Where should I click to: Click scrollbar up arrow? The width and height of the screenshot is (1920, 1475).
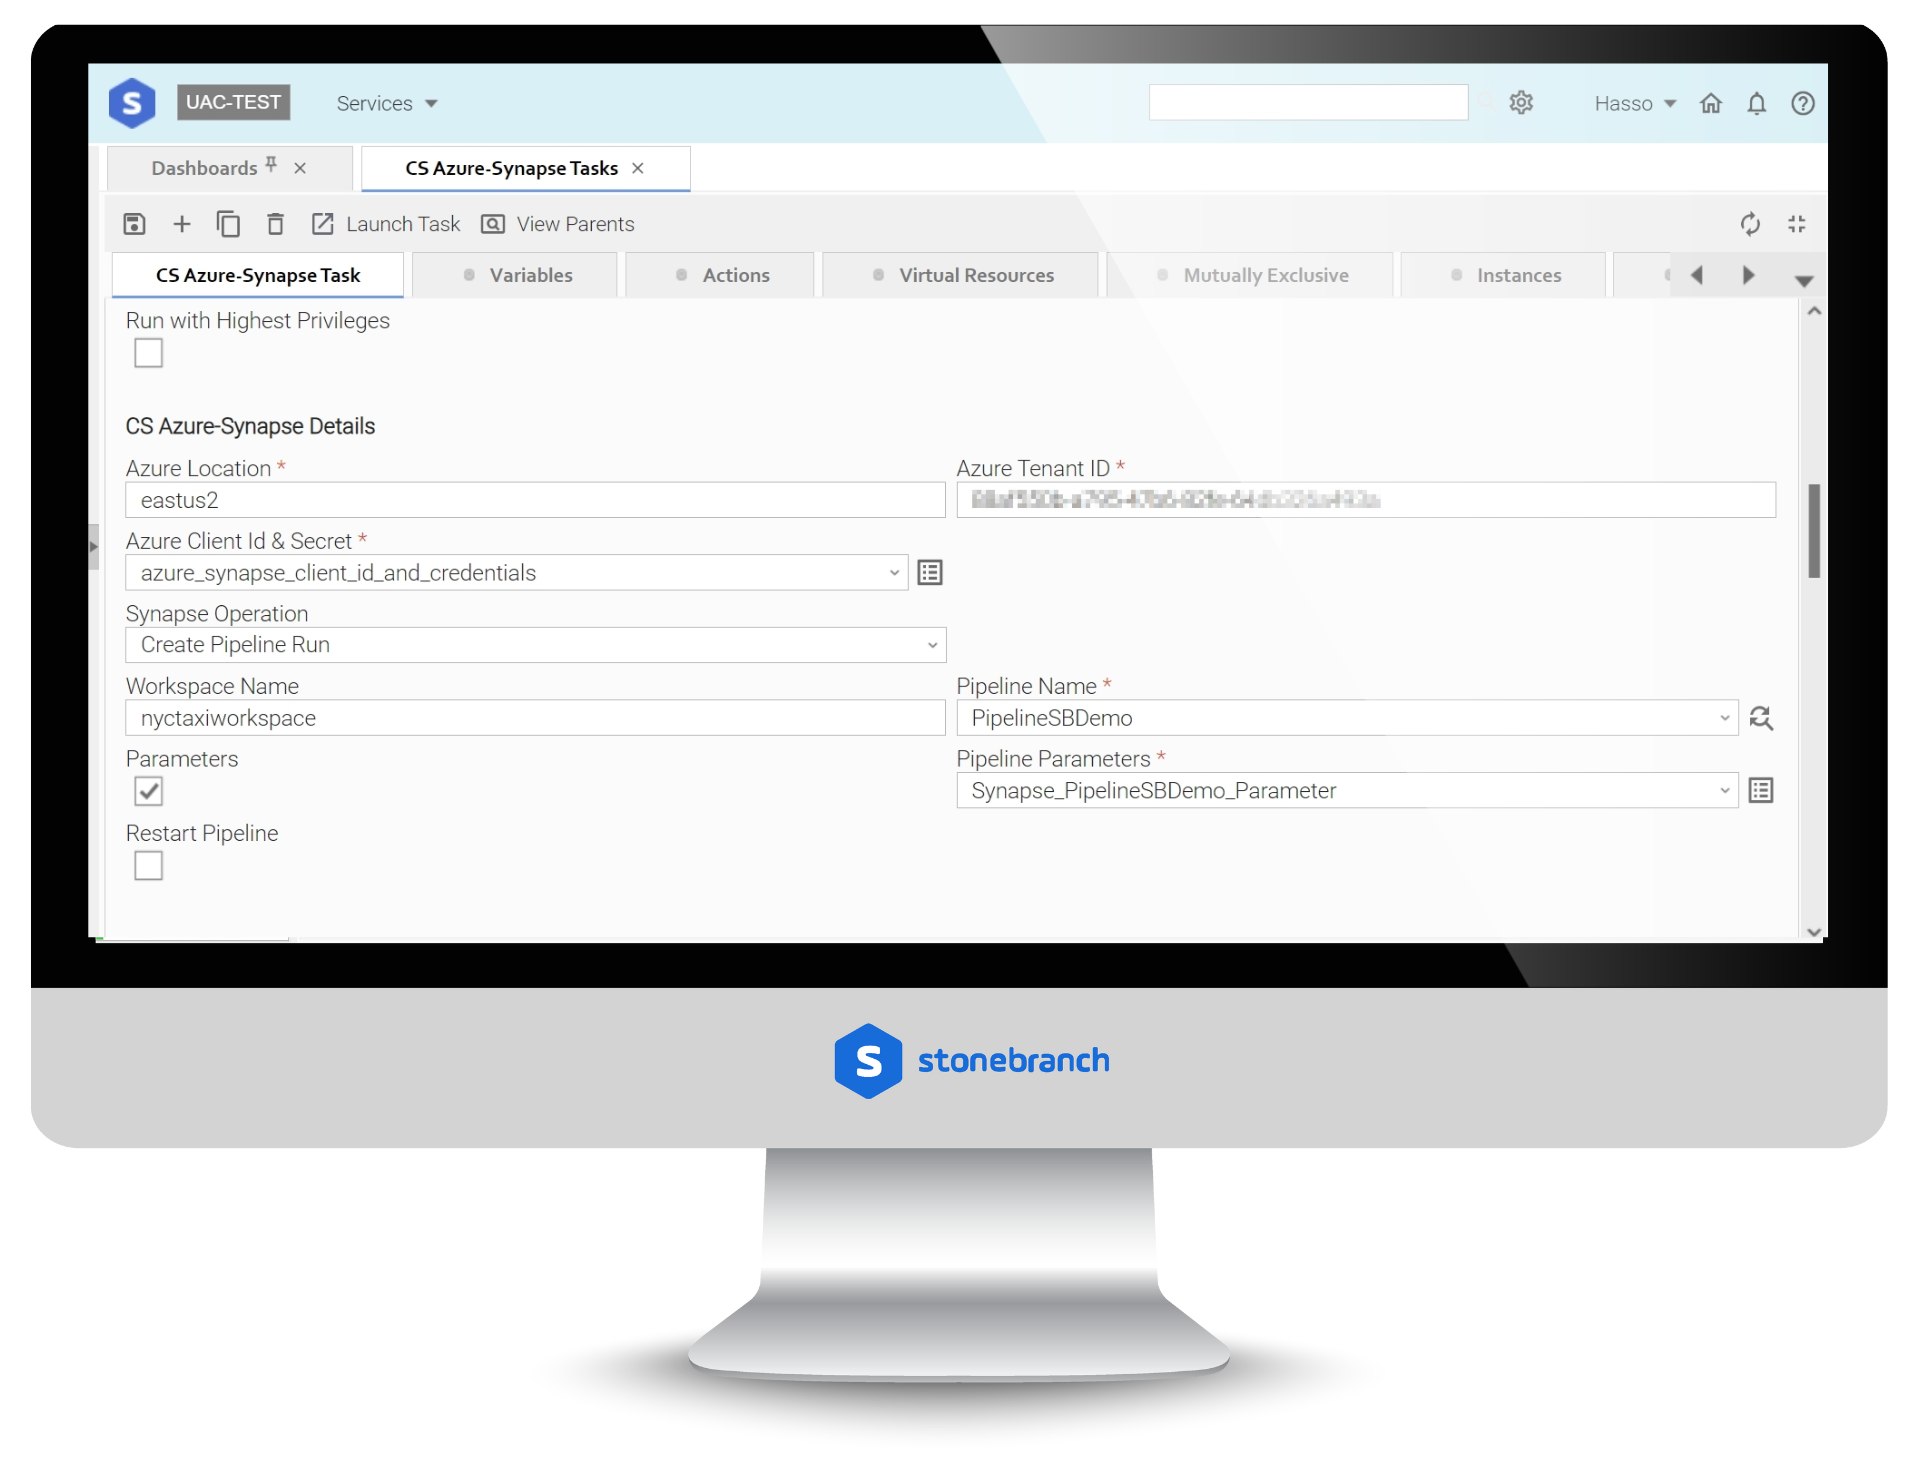pyautogui.click(x=1814, y=312)
